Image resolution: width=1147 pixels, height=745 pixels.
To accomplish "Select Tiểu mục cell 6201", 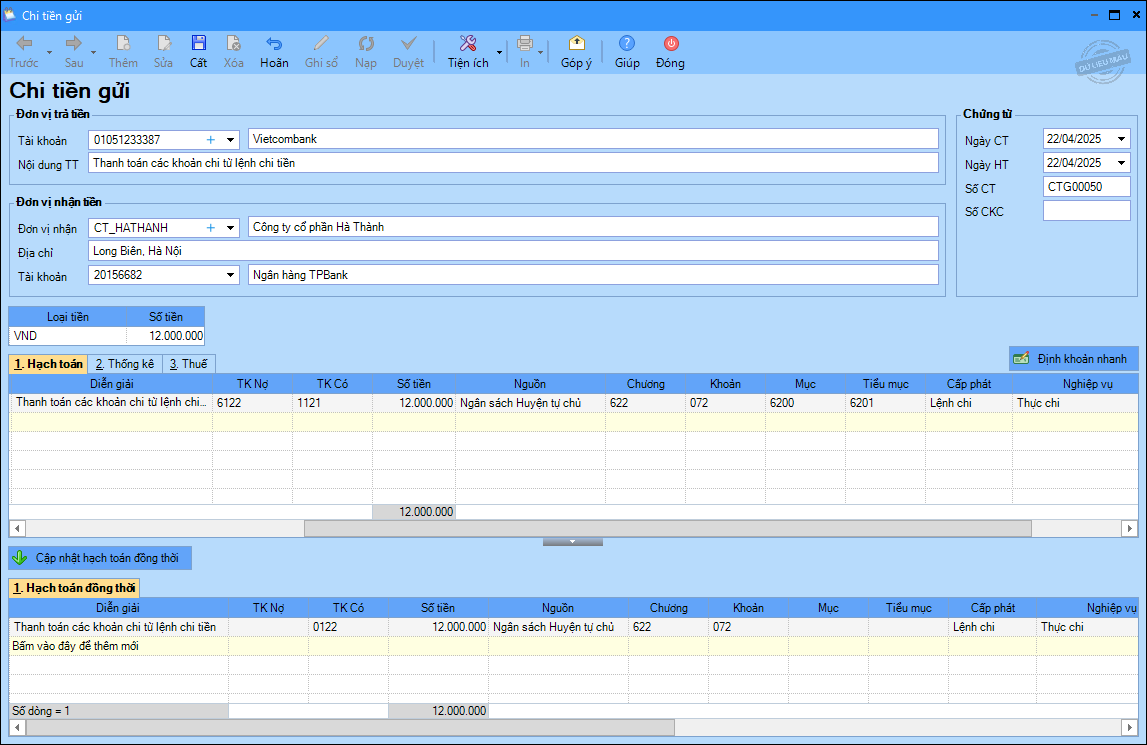I will 886,403.
